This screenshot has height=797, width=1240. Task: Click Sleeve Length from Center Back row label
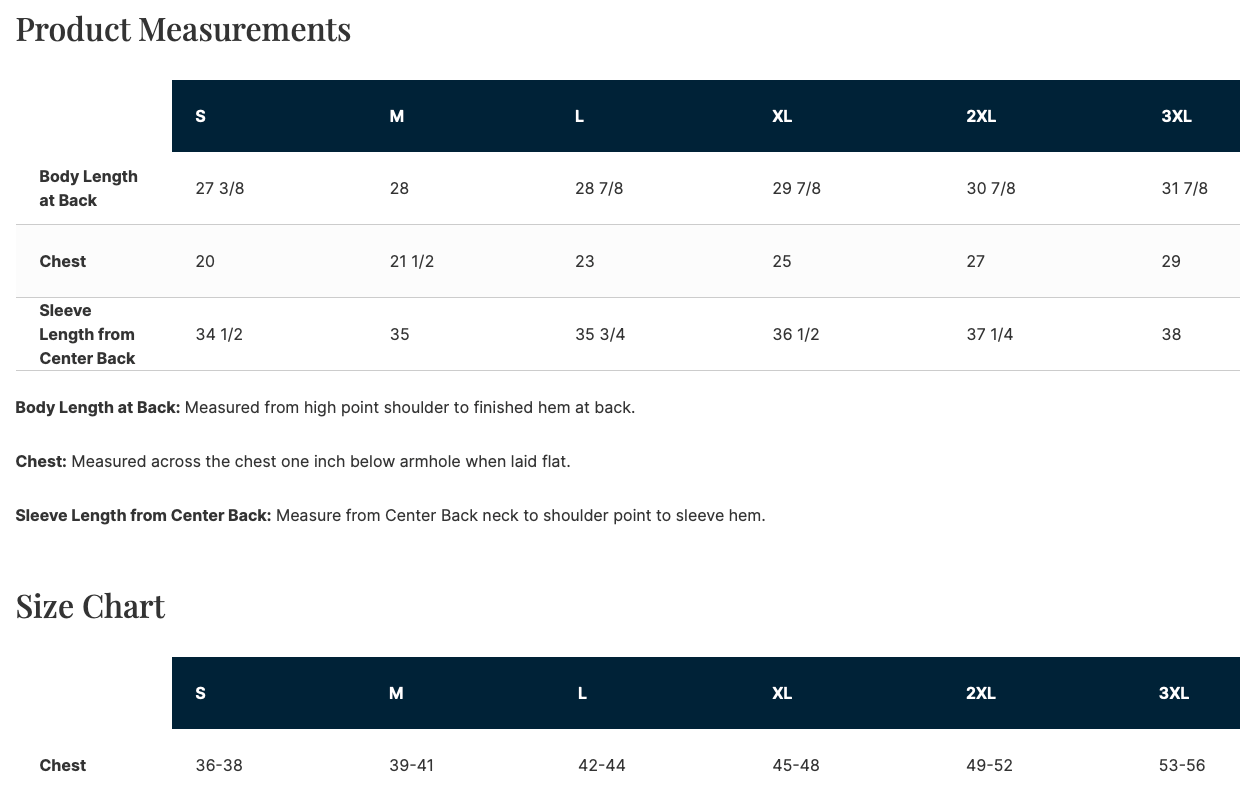tap(87, 334)
